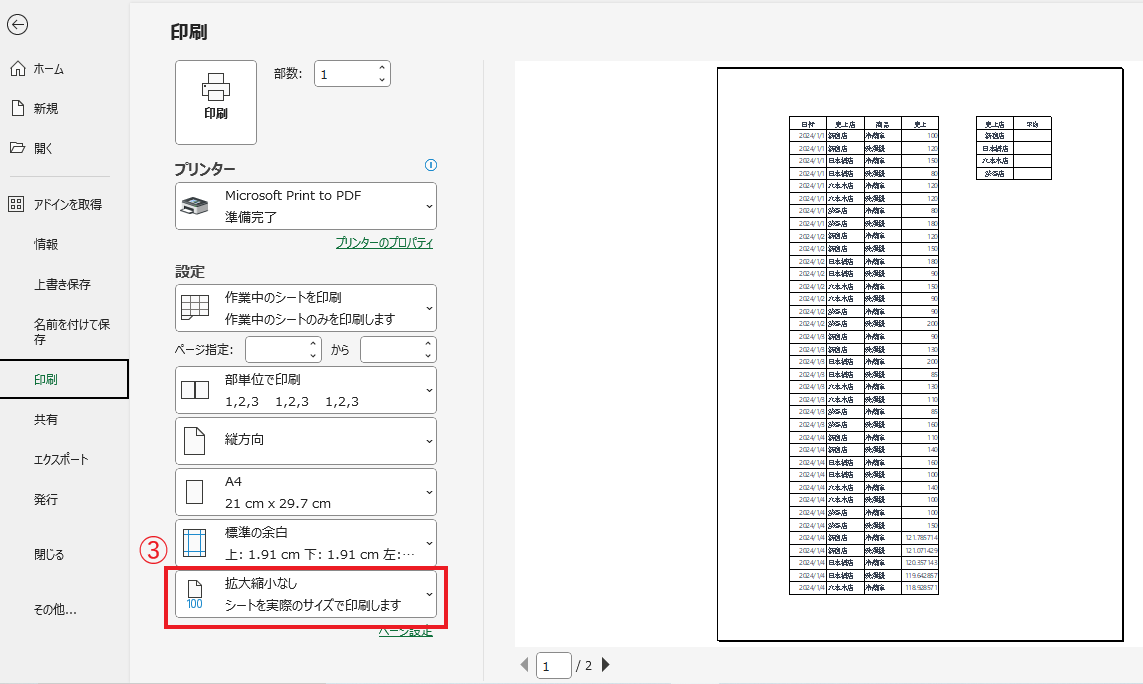Viewport: 1143px width, 684px height.
Task: Open the 標準の余白 margins dropdown
Action: tap(305, 543)
